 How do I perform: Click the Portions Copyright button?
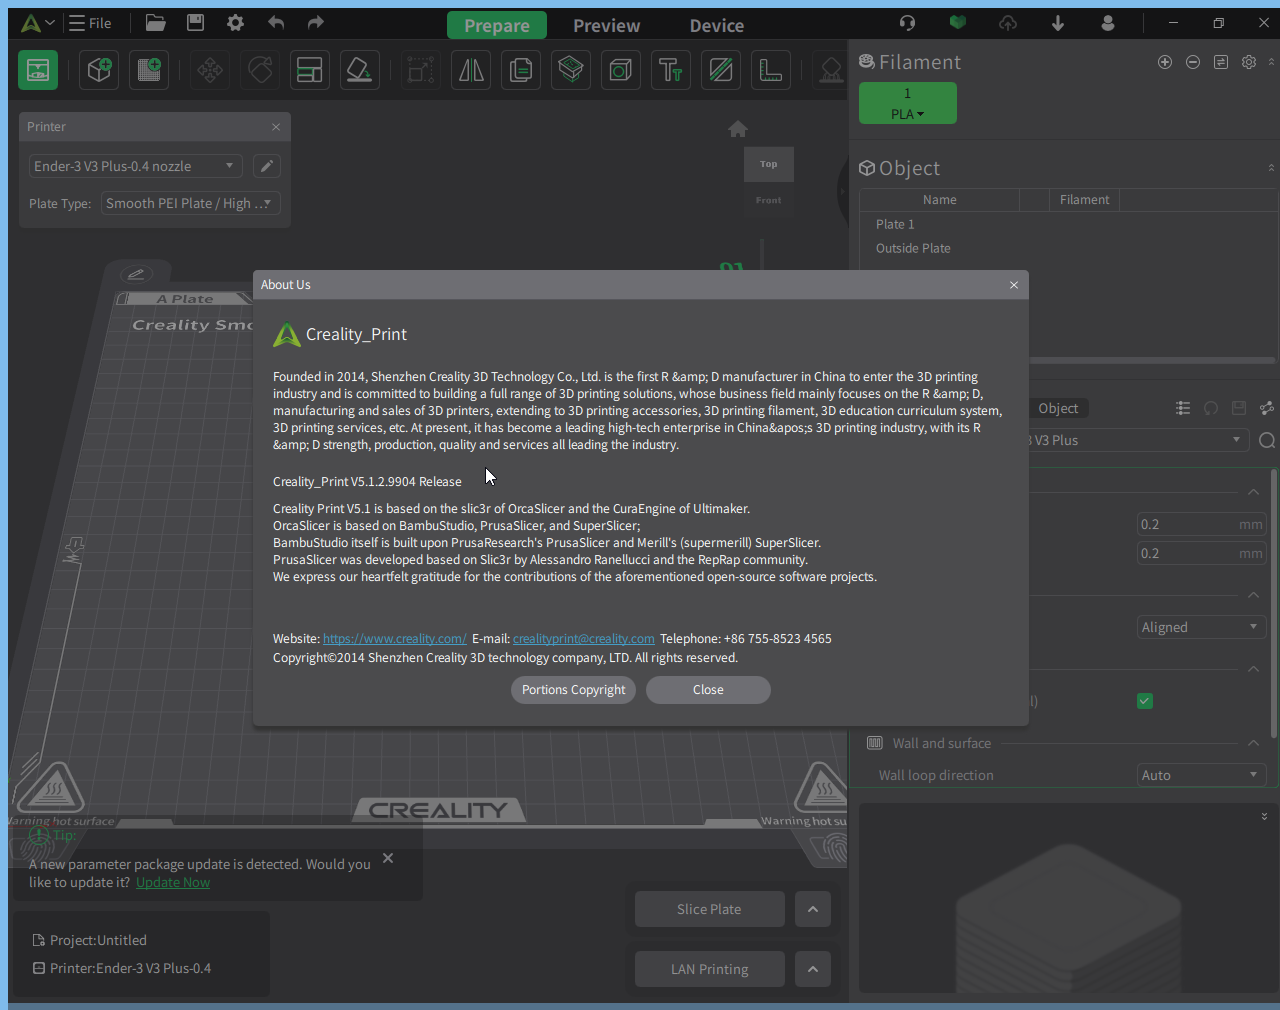point(573,690)
